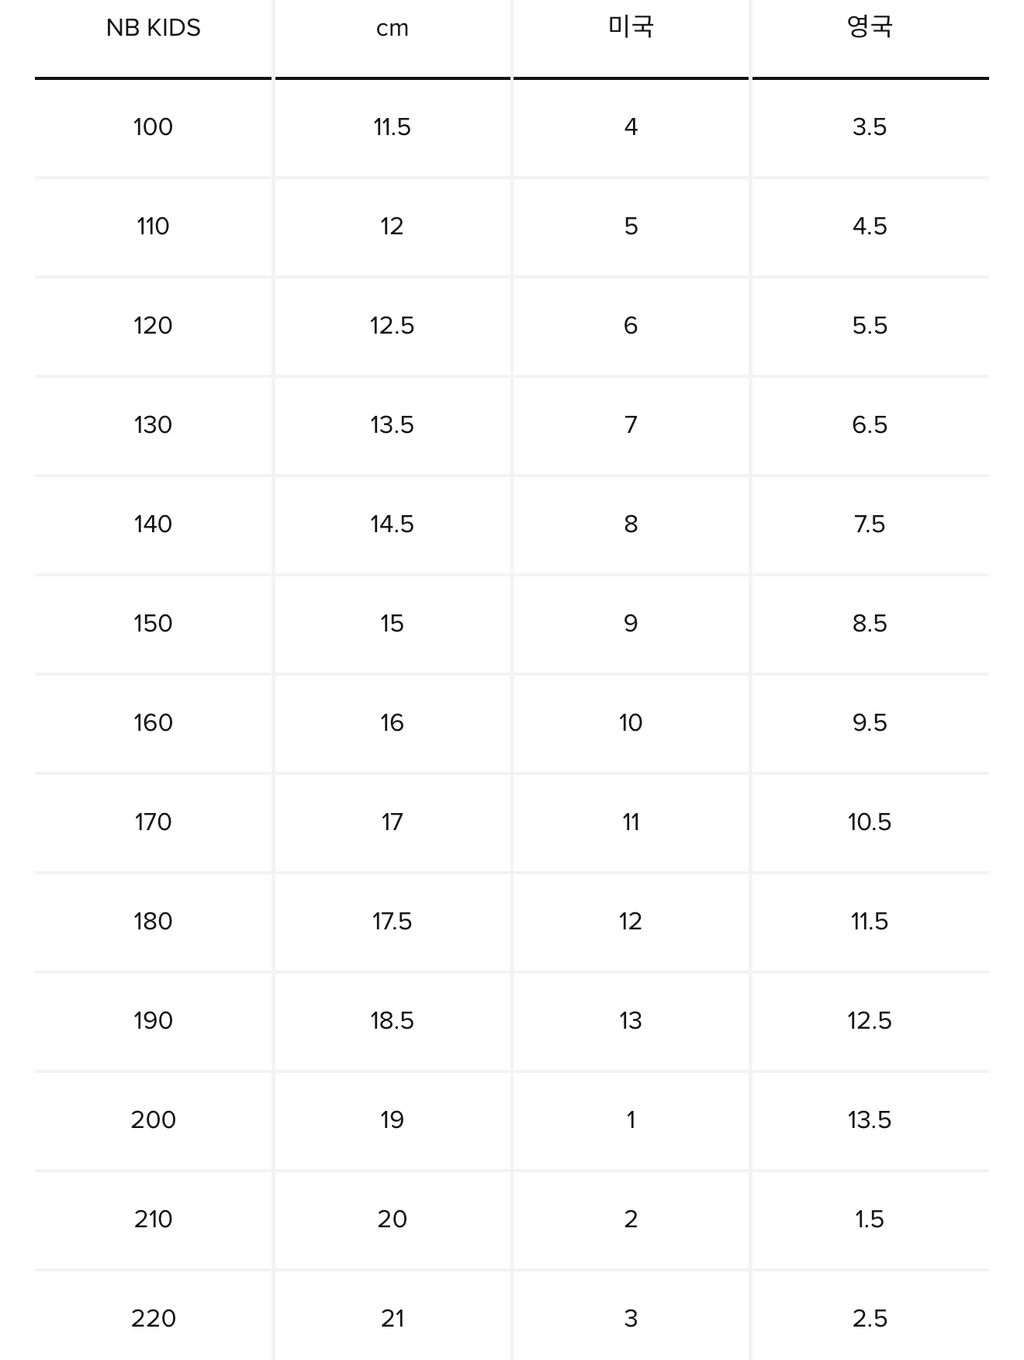Click the NB KIDS column header

[153, 28]
